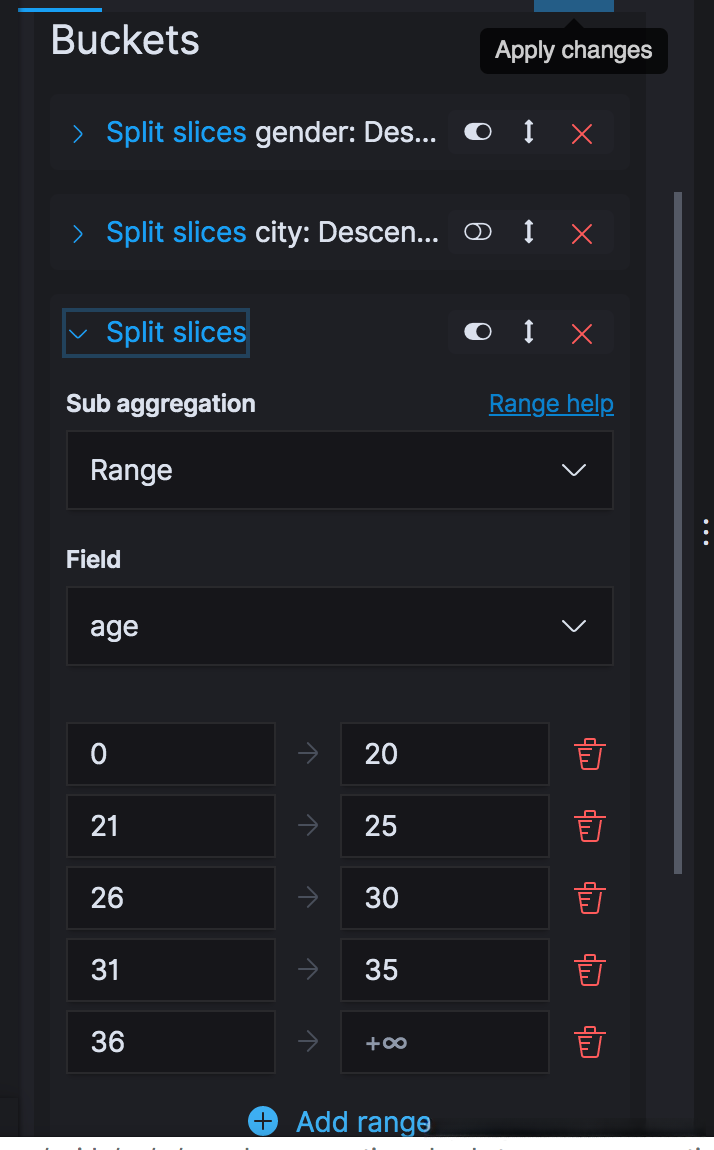Grab the drag handle for gender bucket
The width and height of the screenshot is (714, 1150).
tap(529, 132)
